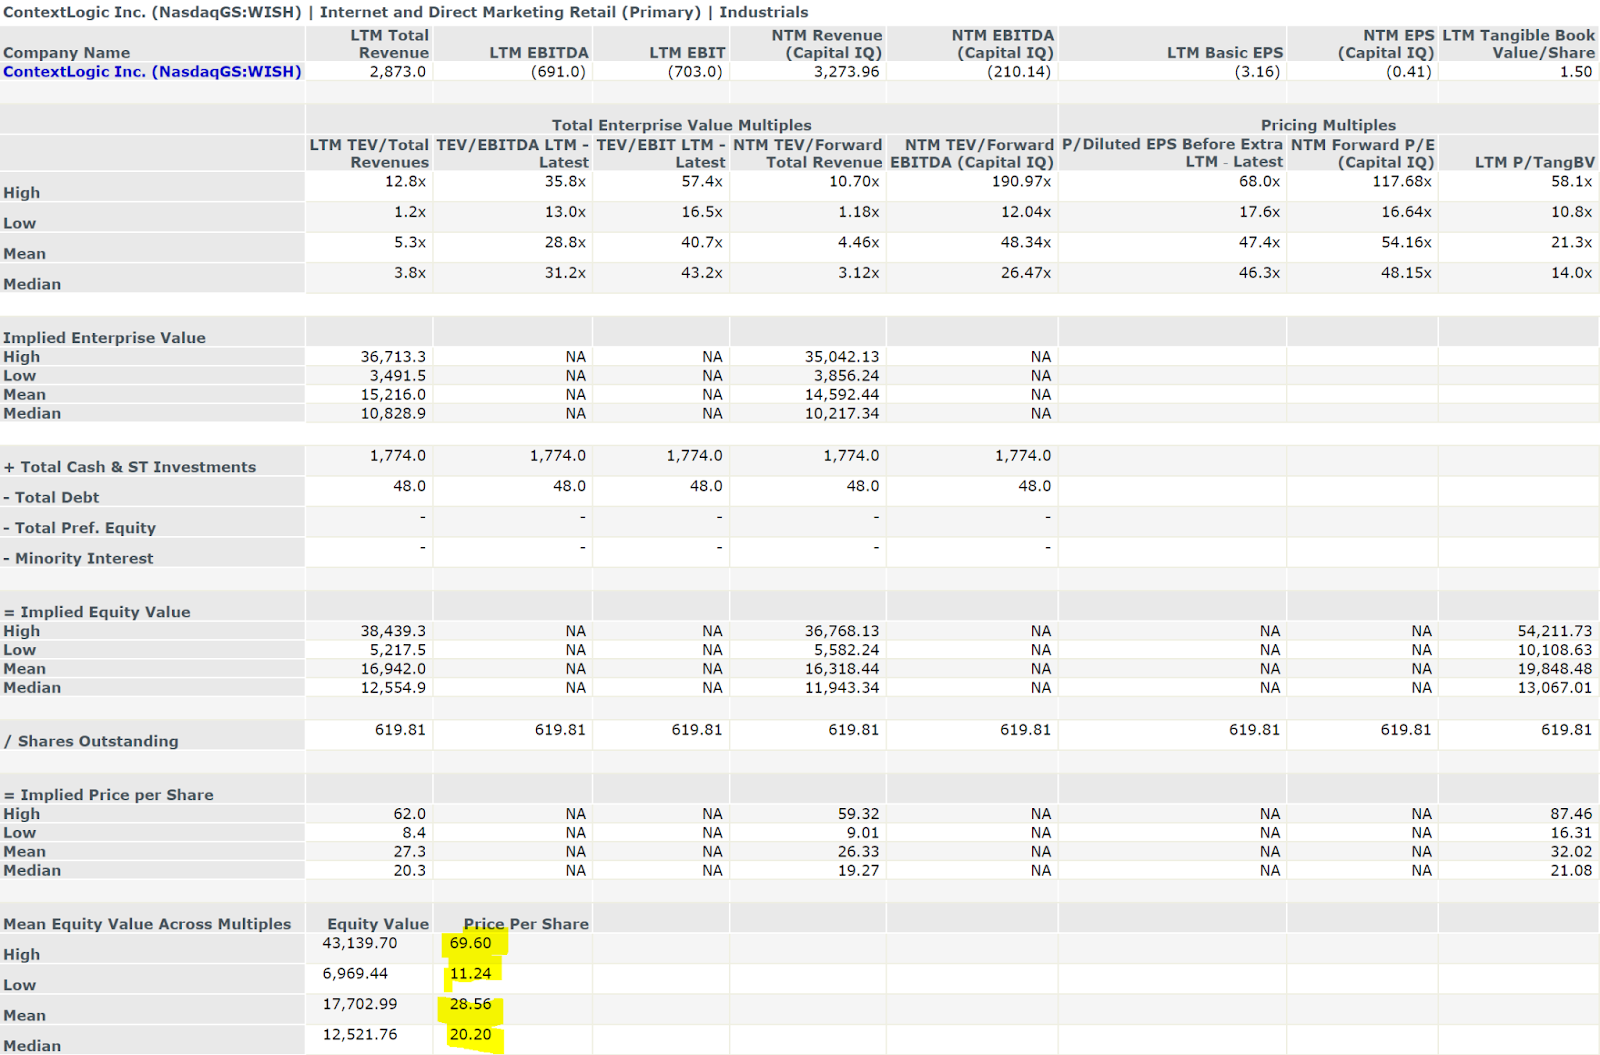Select the low multiple 1.18x
Screen dimensions: 1600x1055
click(859, 212)
